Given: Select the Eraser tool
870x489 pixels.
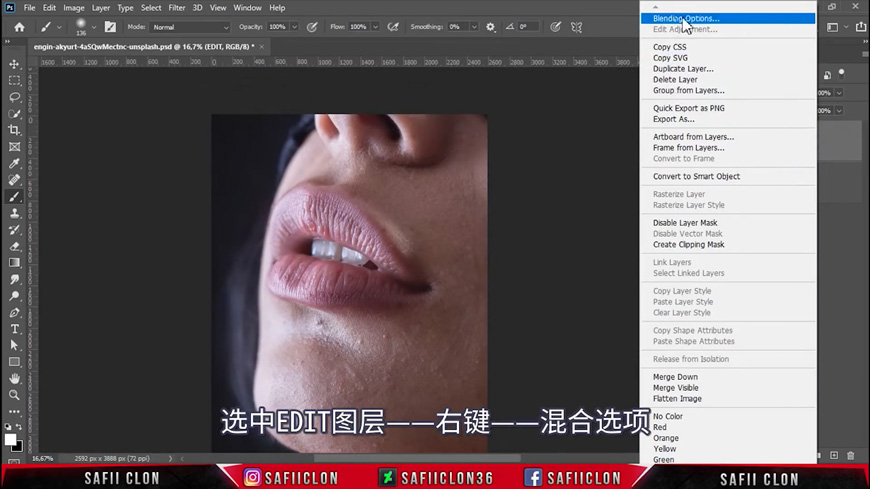Looking at the screenshot, I should pos(14,246).
